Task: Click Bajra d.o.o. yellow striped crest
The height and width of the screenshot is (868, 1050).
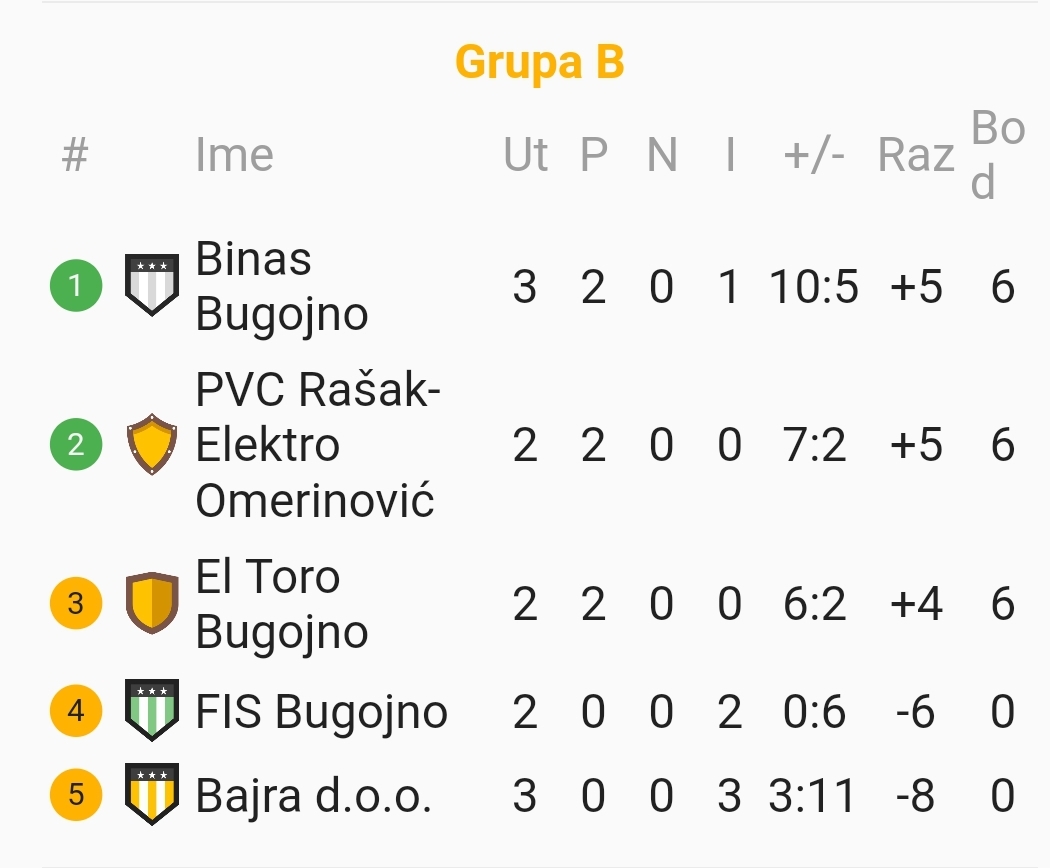Action: [152, 795]
